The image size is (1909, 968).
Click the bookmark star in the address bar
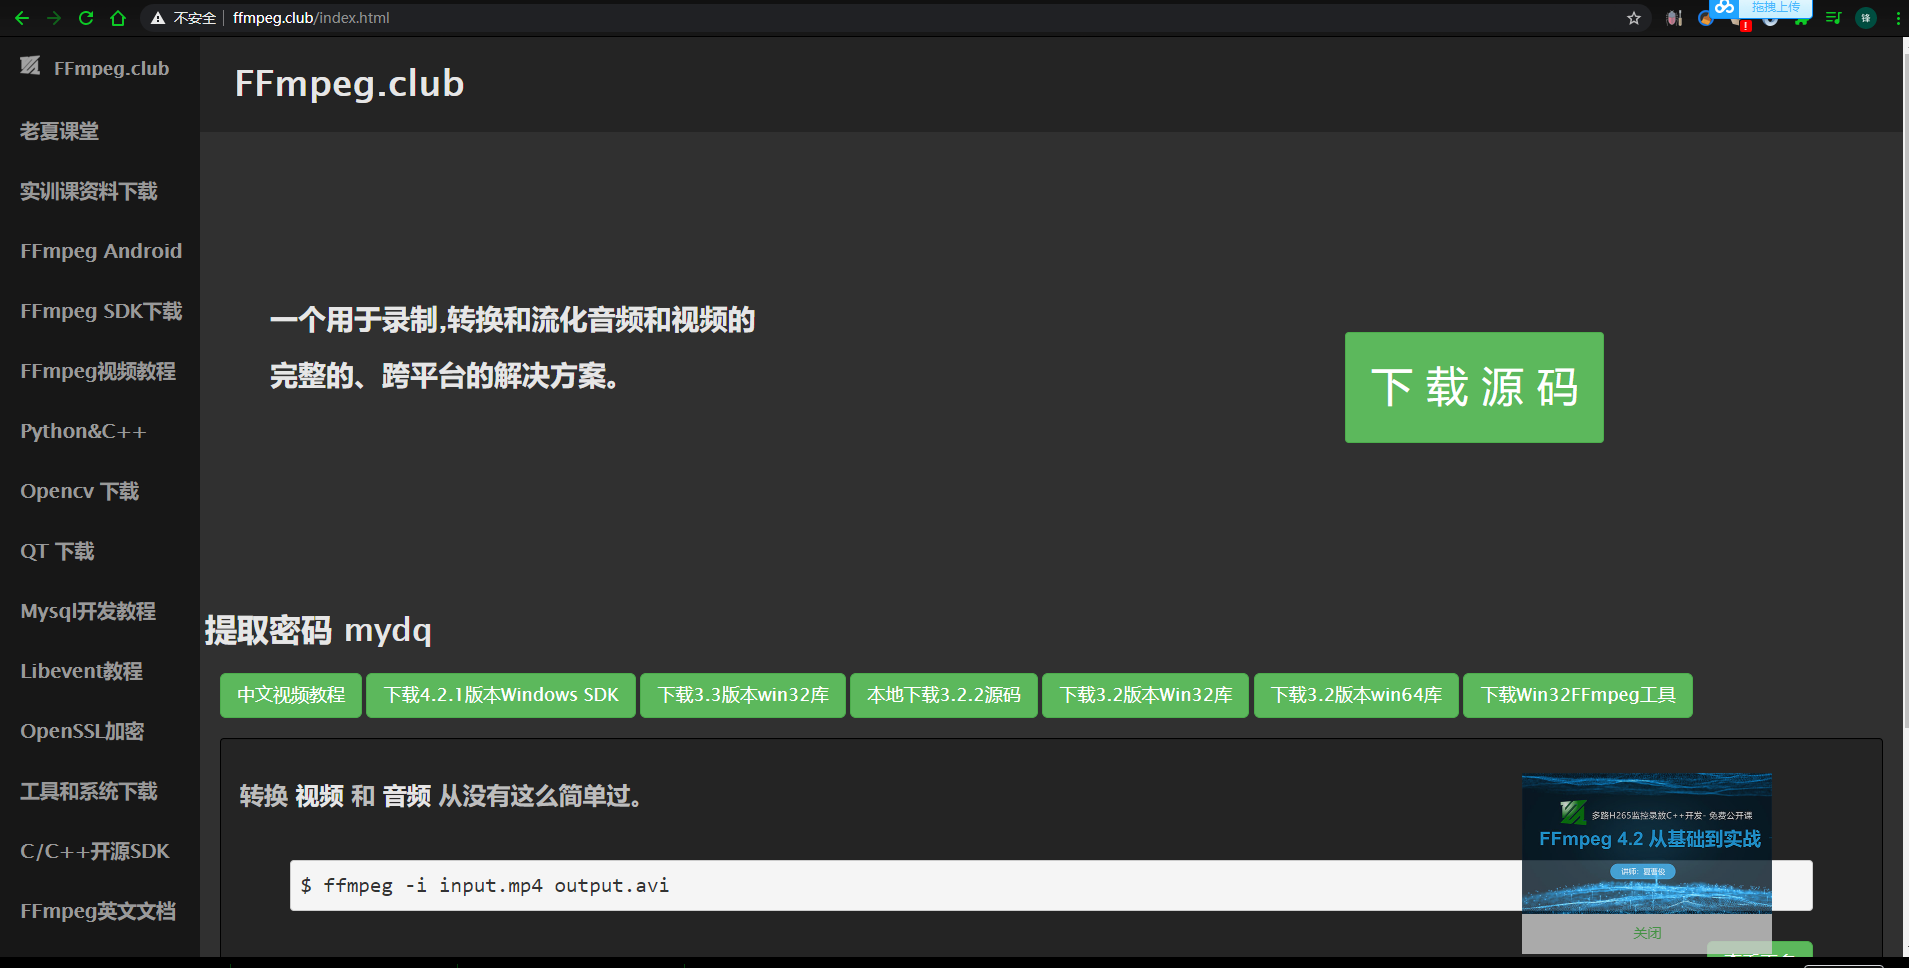click(1633, 18)
